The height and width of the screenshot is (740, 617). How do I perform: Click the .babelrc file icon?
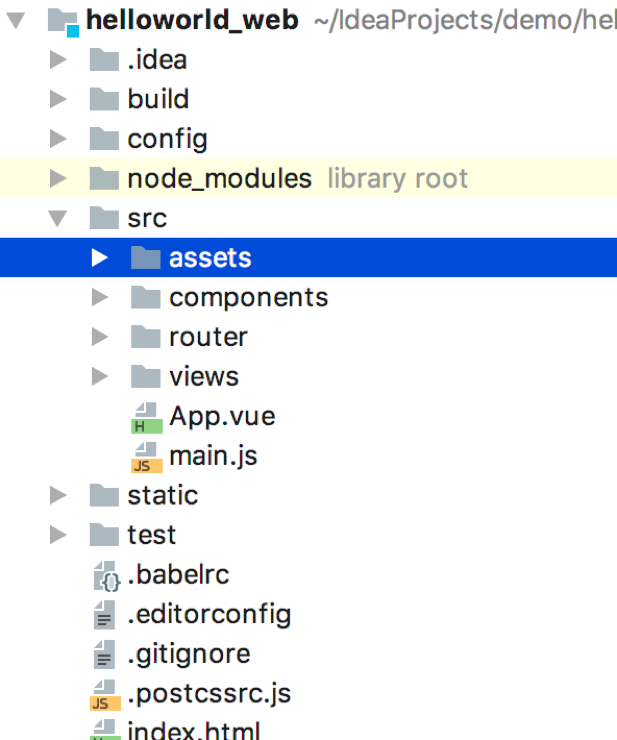(105, 576)
